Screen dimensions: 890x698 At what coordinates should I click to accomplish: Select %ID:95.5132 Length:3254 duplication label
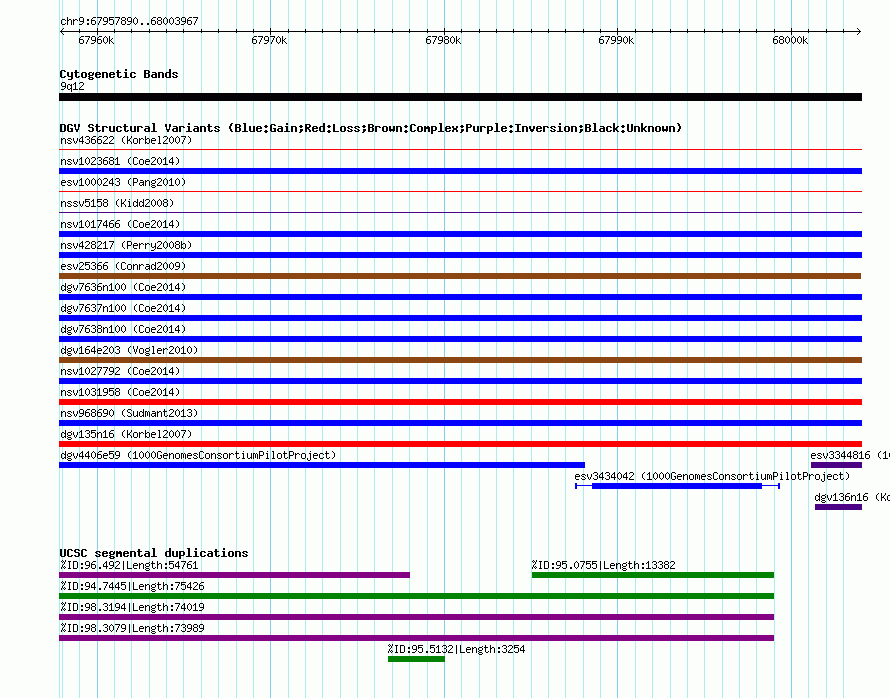456,649
